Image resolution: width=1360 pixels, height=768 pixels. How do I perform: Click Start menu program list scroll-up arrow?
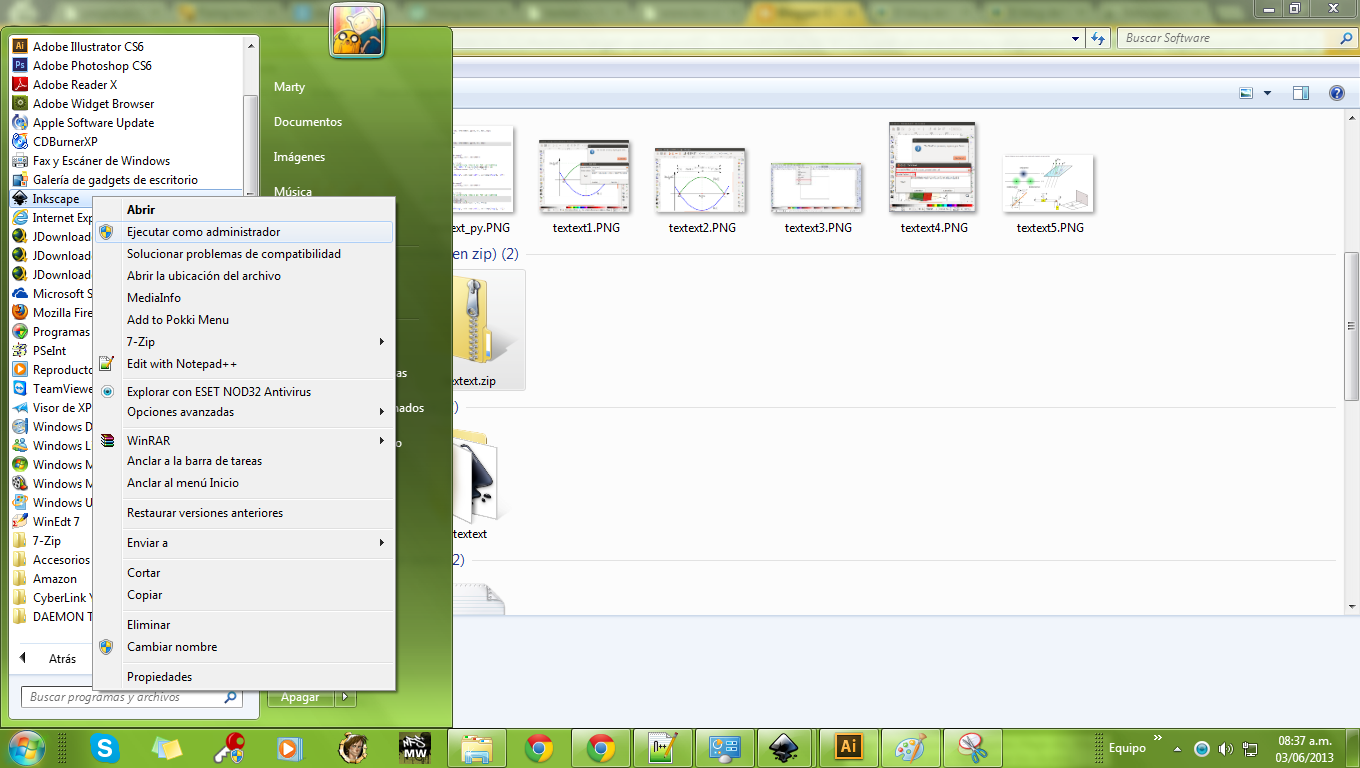point(251,46)
